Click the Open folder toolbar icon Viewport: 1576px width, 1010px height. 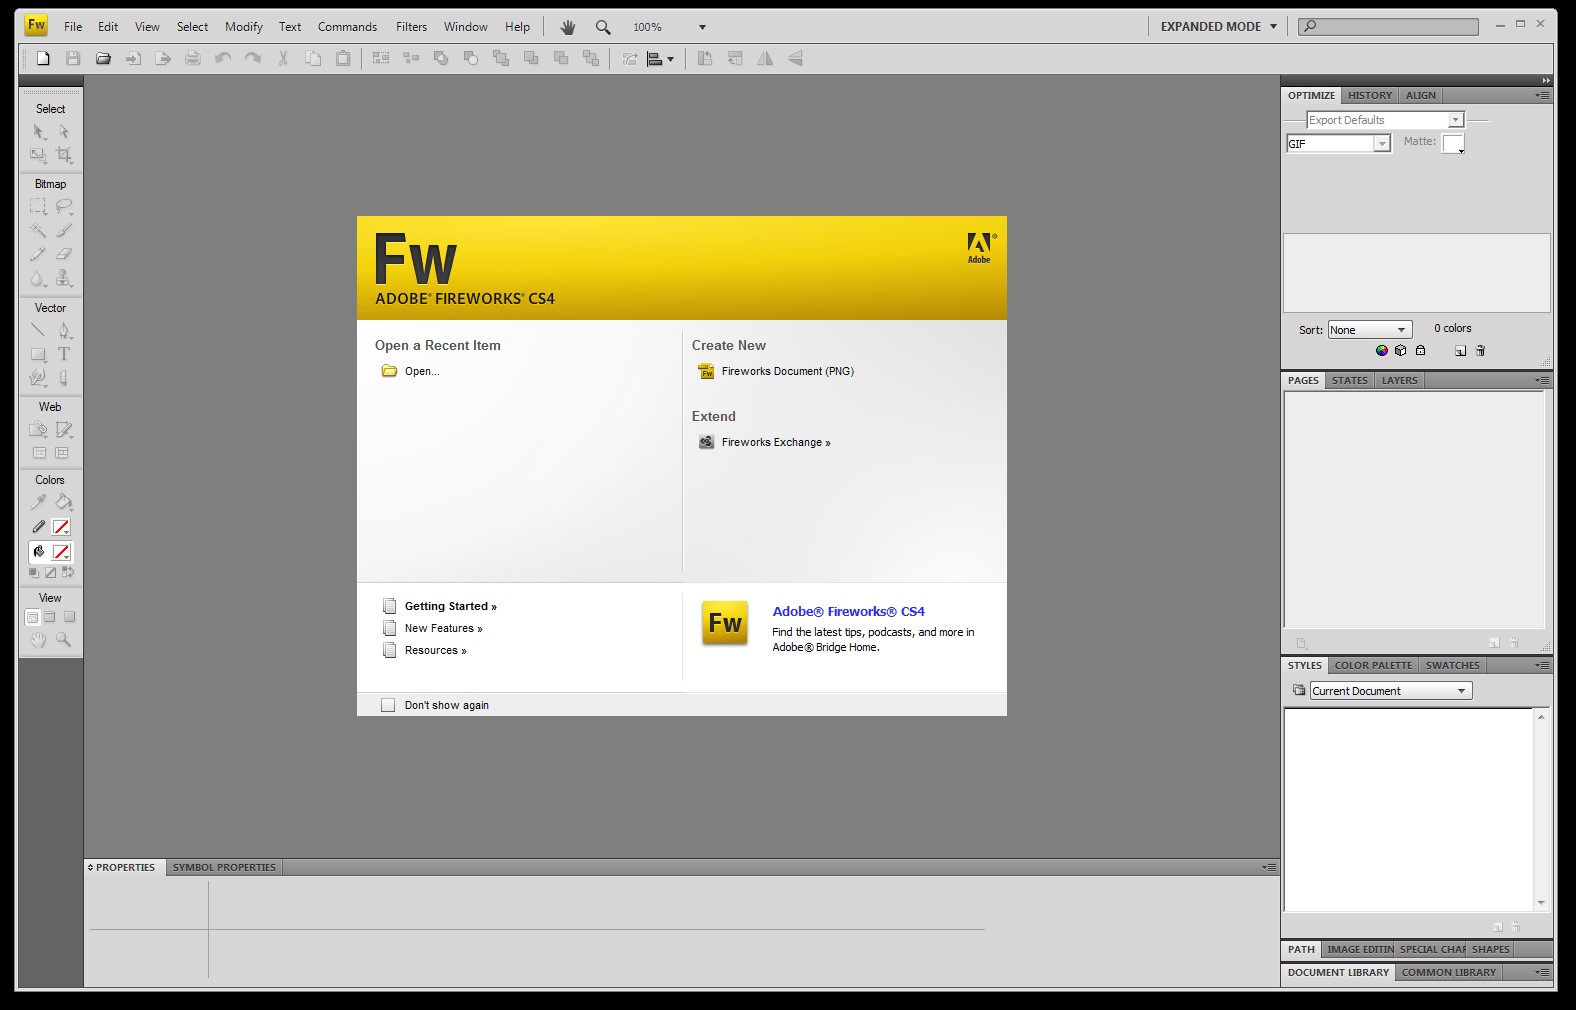[x=103, y=59]
